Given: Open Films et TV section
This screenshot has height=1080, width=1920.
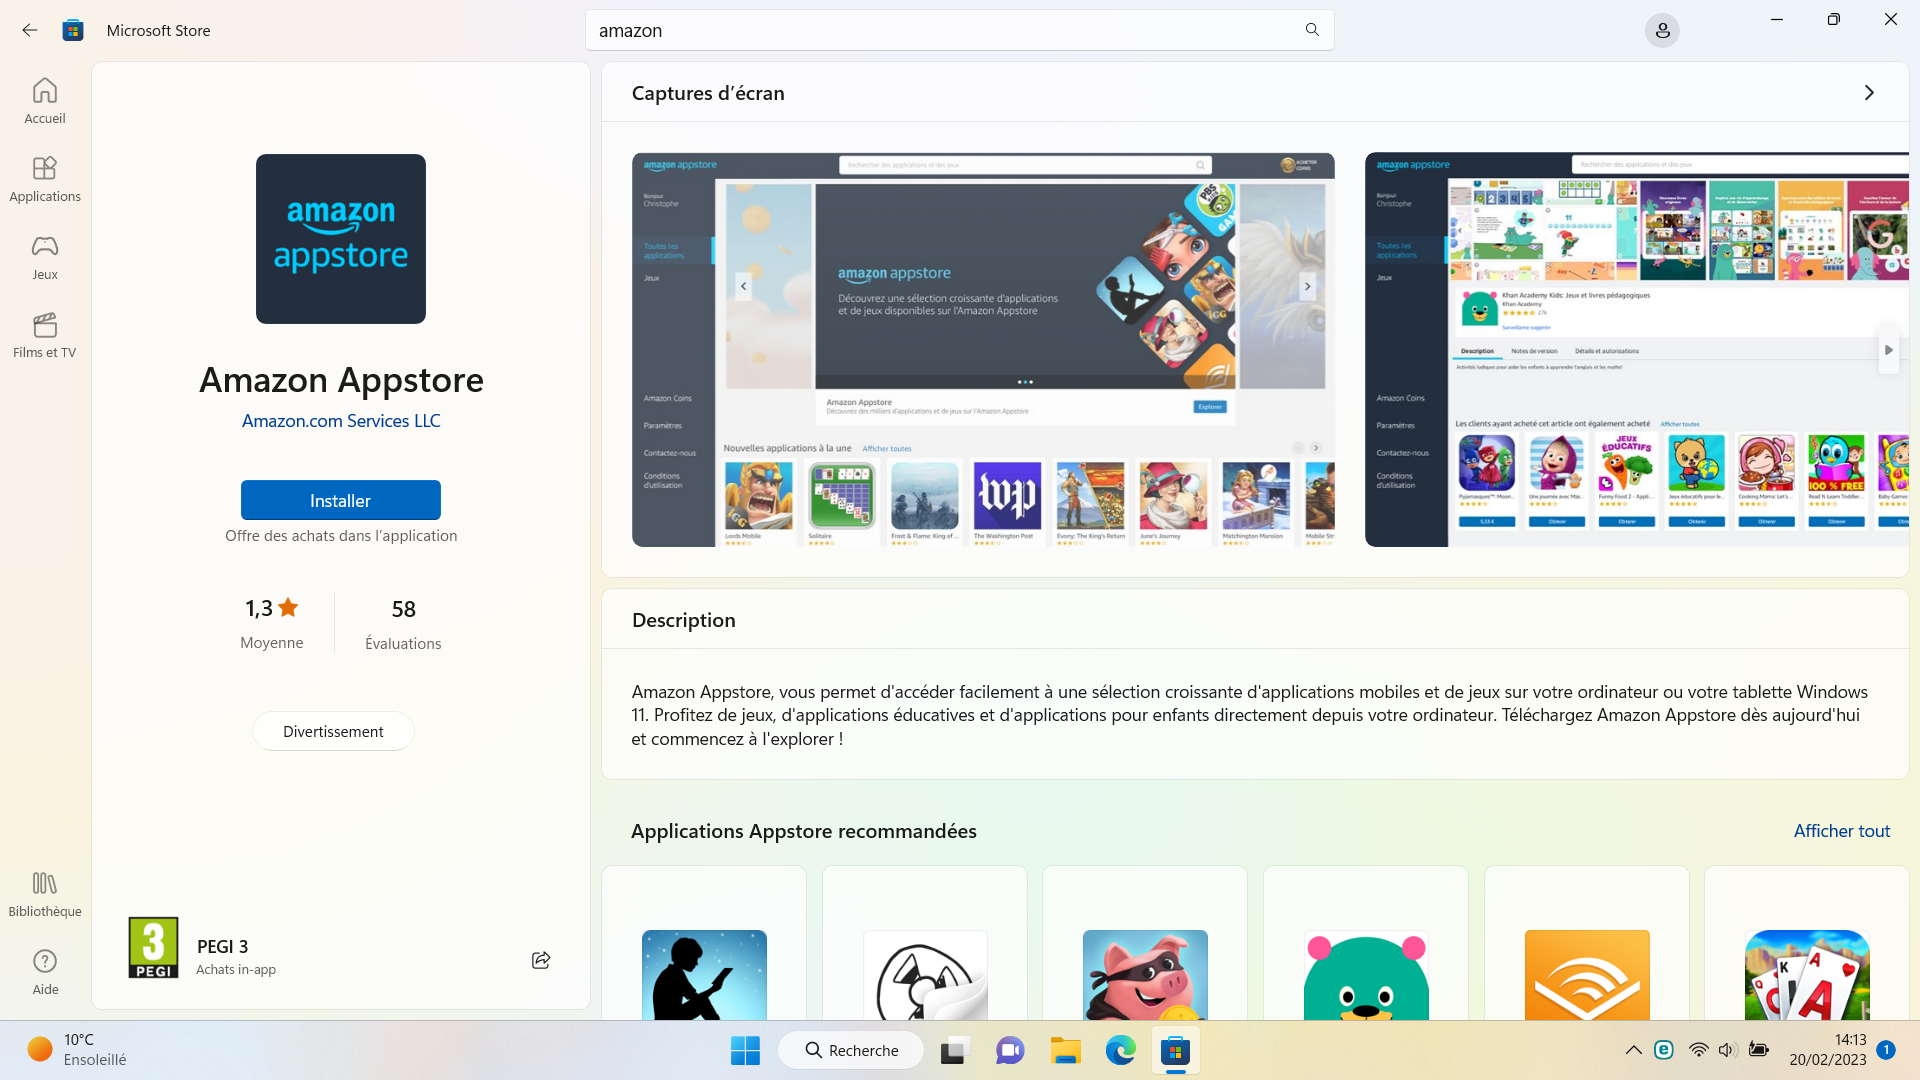Looking at the screenshot, I should [x=45, y=335].
